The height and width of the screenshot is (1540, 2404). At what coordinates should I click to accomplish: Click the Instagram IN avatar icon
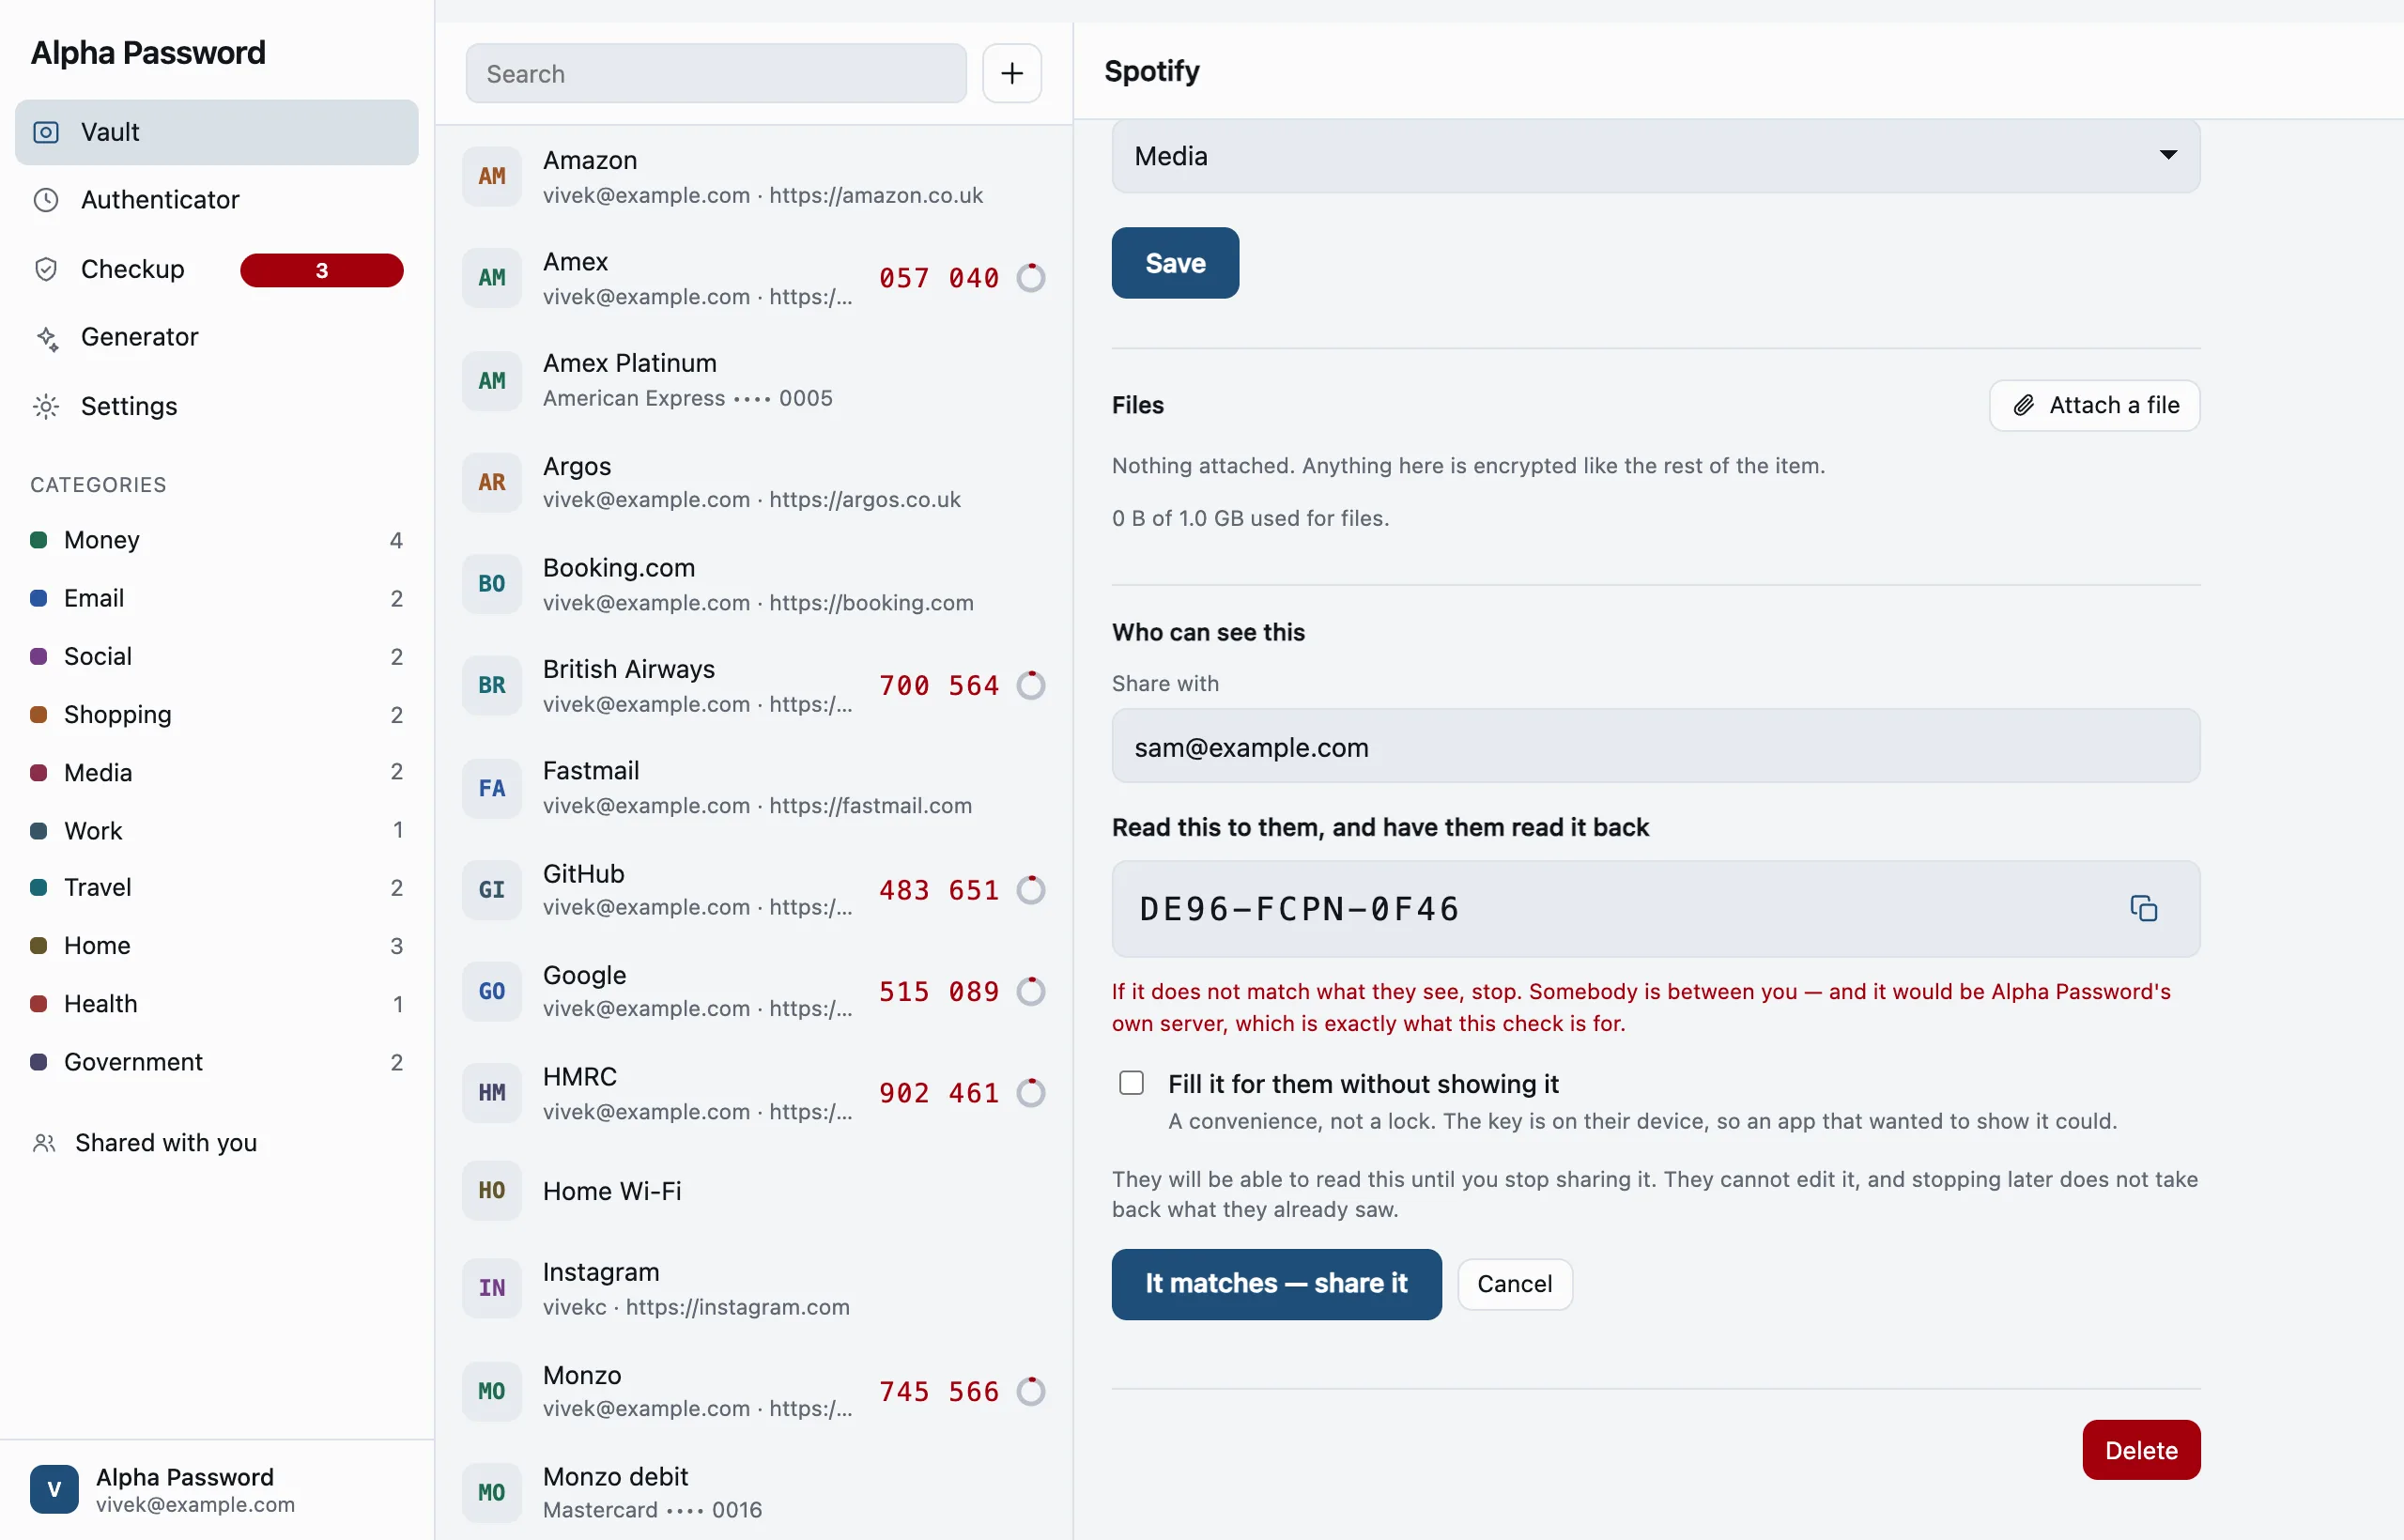coord(492,1288)
